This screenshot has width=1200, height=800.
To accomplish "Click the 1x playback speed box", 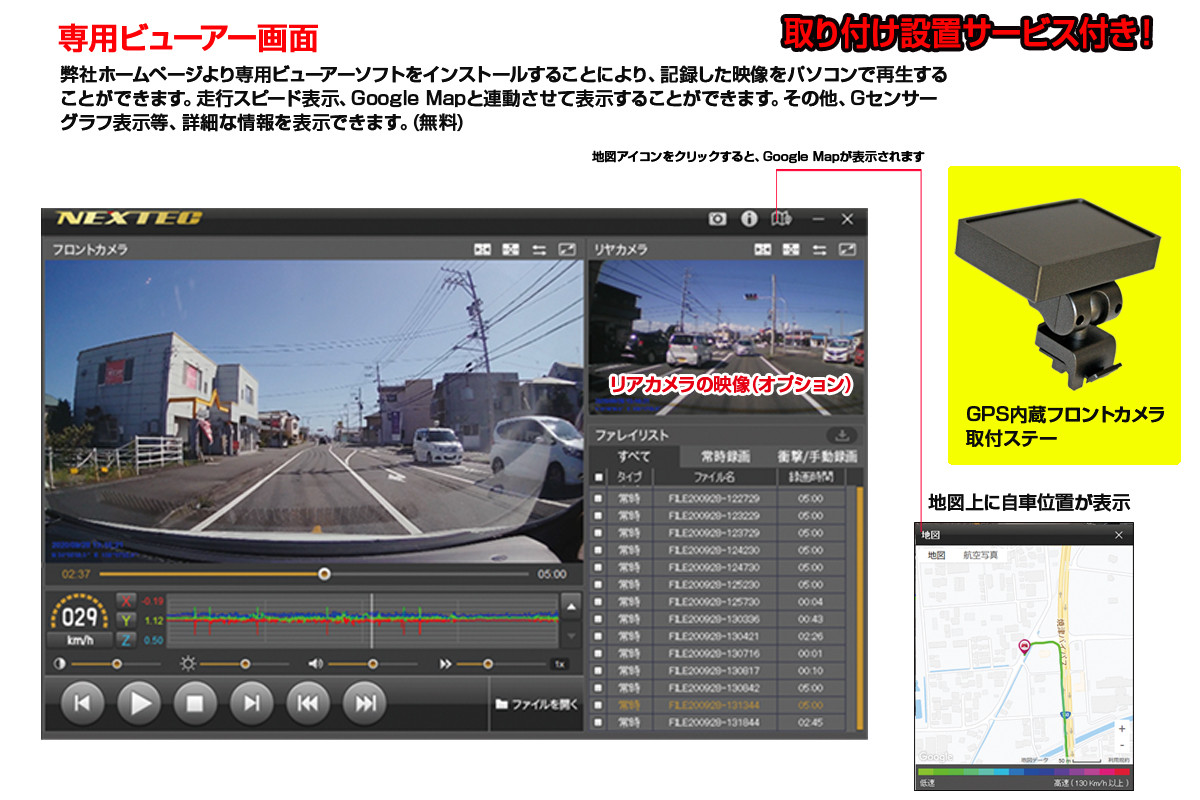I will coord(561,664).
